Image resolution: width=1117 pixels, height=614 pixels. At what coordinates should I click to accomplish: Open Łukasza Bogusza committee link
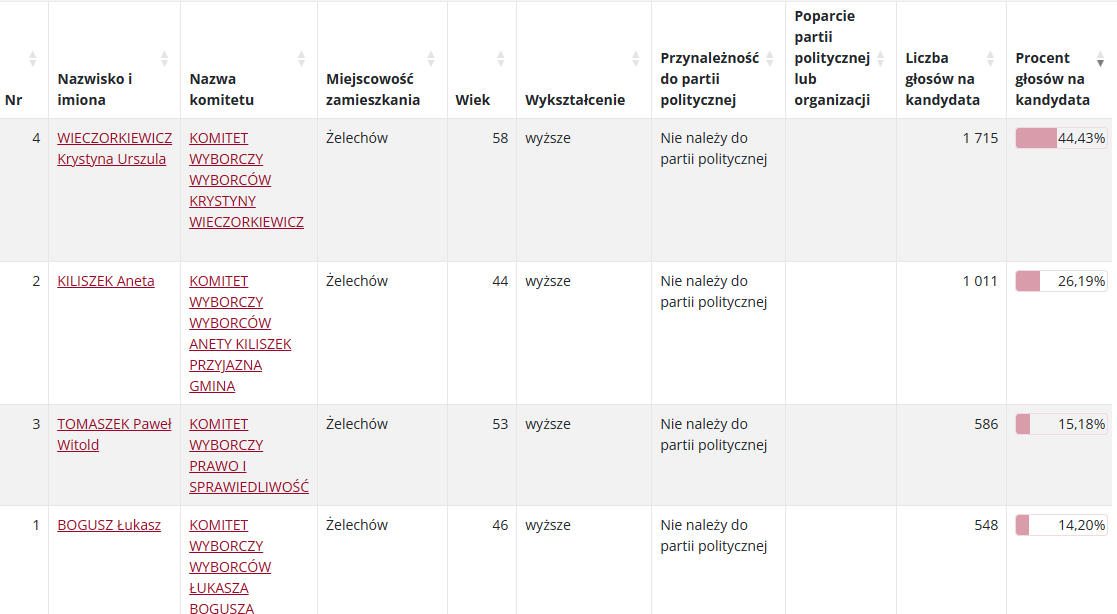coord(230,567)
